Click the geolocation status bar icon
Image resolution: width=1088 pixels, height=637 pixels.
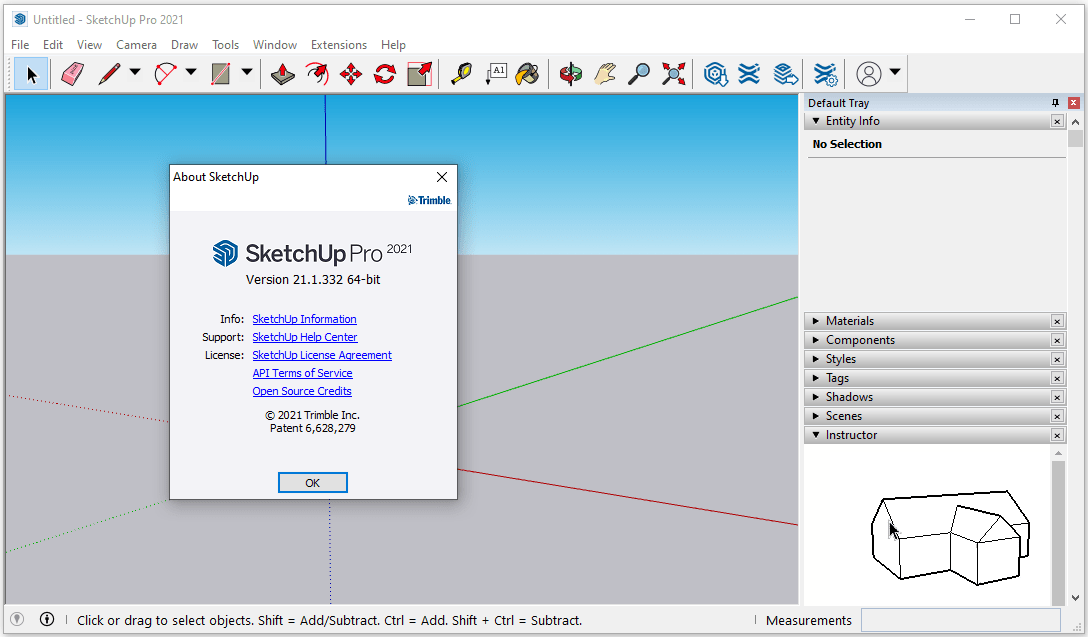pos(17,619)
